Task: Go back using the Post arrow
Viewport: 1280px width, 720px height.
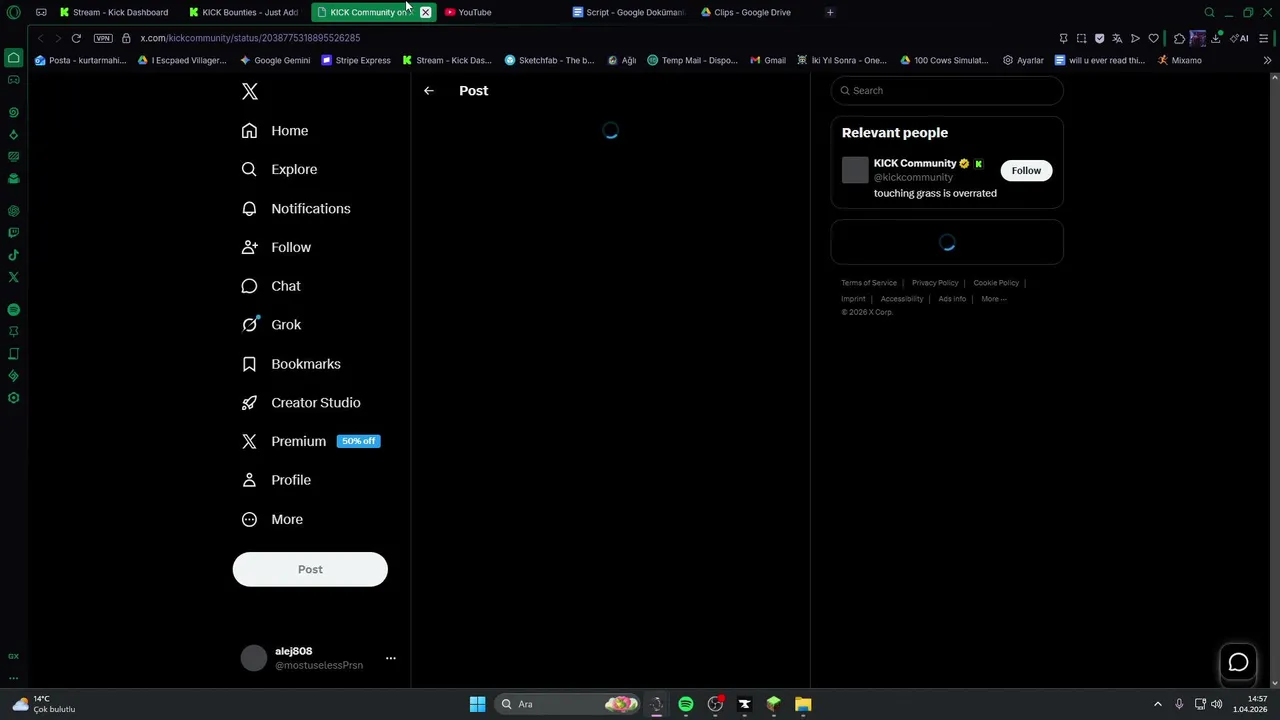Action: tap(429, 91)
